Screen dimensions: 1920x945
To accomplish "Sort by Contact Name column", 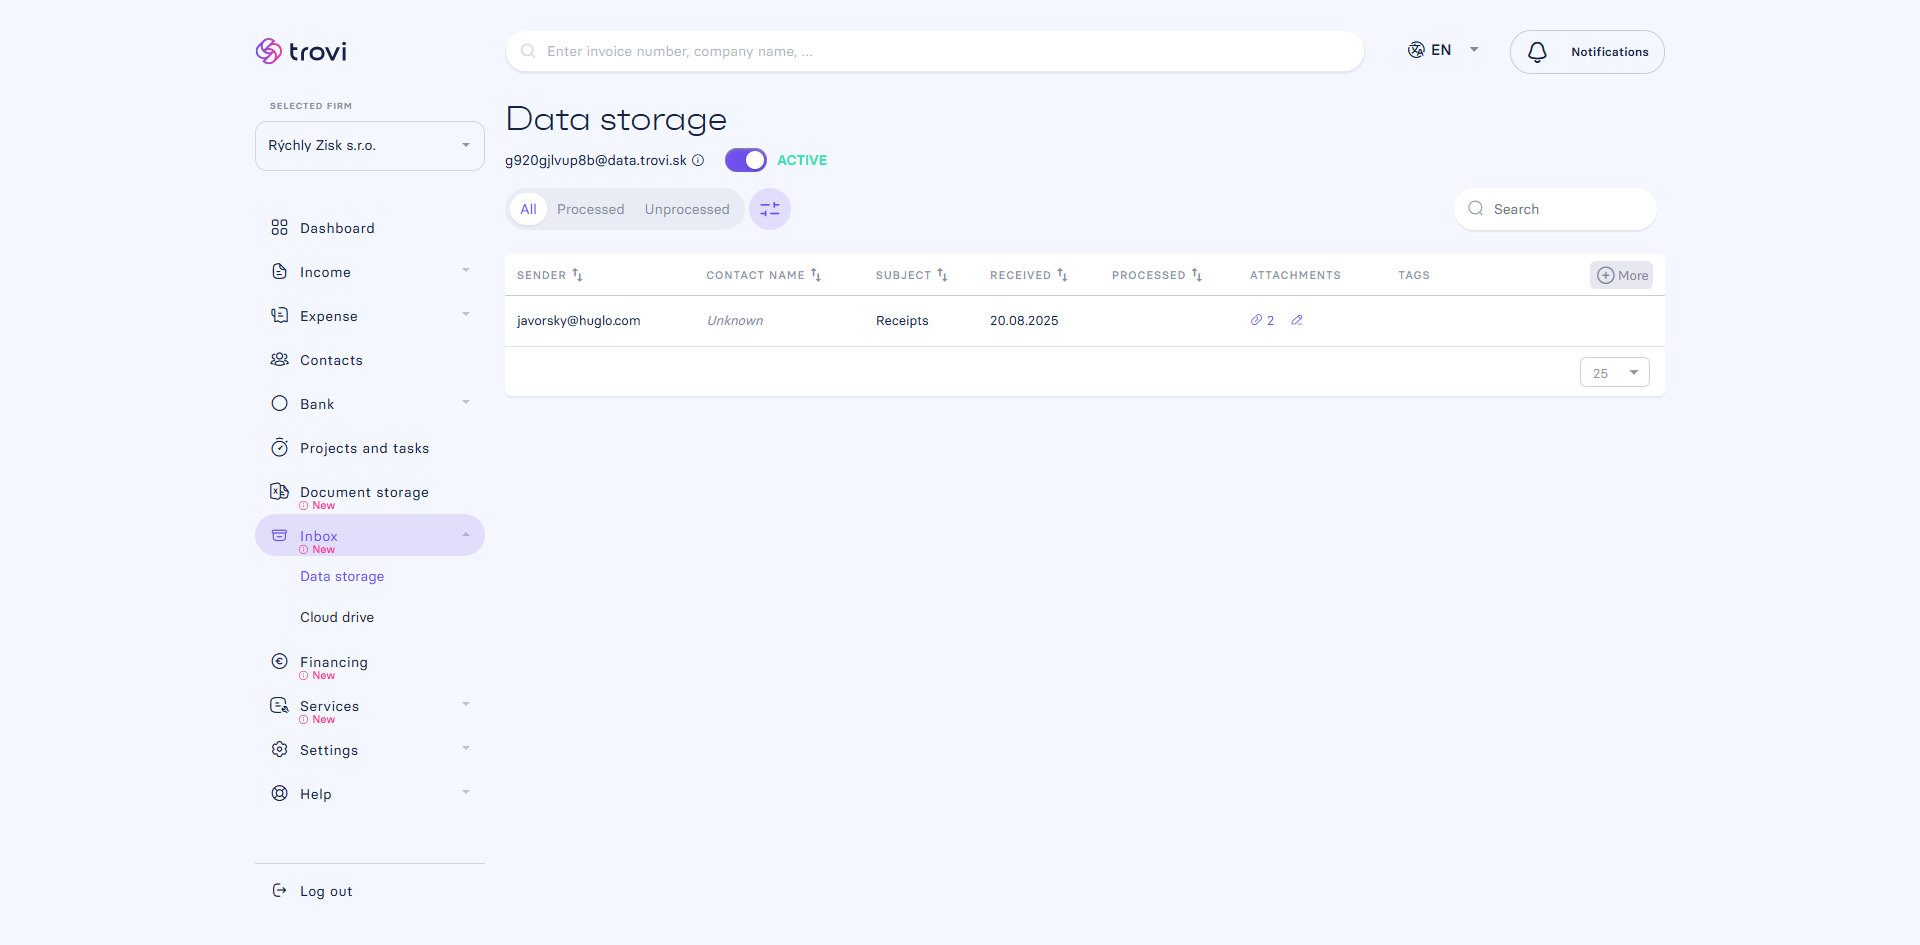I will (x=816, y=275).
